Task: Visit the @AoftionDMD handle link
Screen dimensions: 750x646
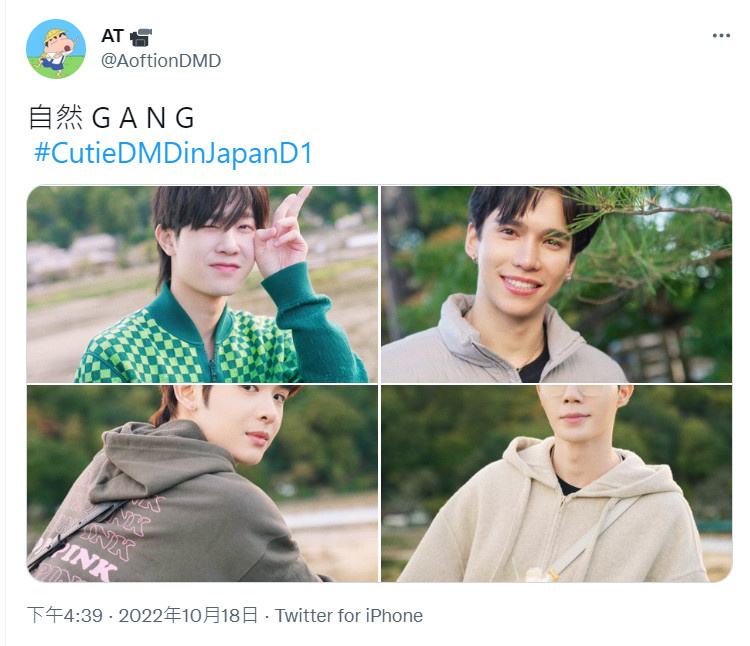Action: [x=161, y=61]
